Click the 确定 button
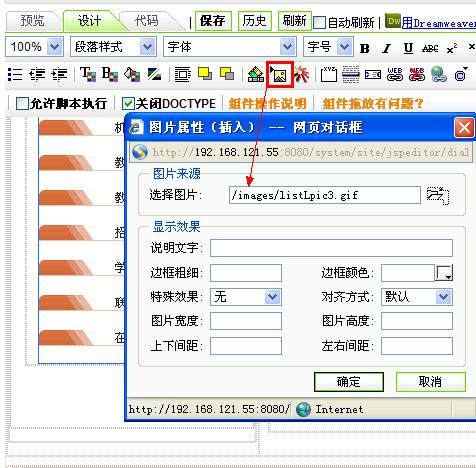476x468 pixels. (x=349, y=382)
